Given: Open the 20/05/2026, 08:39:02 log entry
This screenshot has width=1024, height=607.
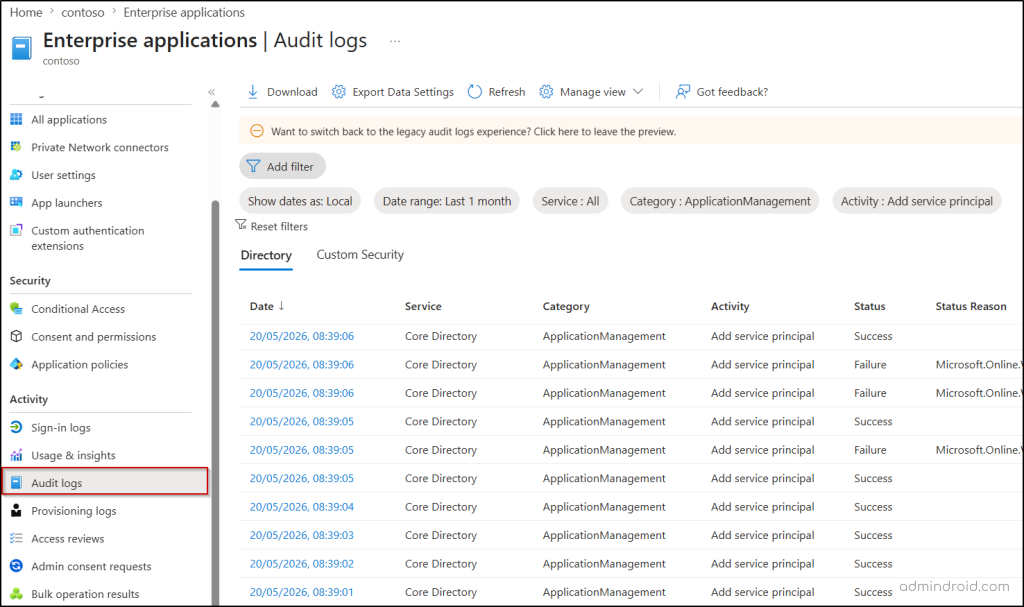Looking at the screenshot, I should click(x=302, y=563).
